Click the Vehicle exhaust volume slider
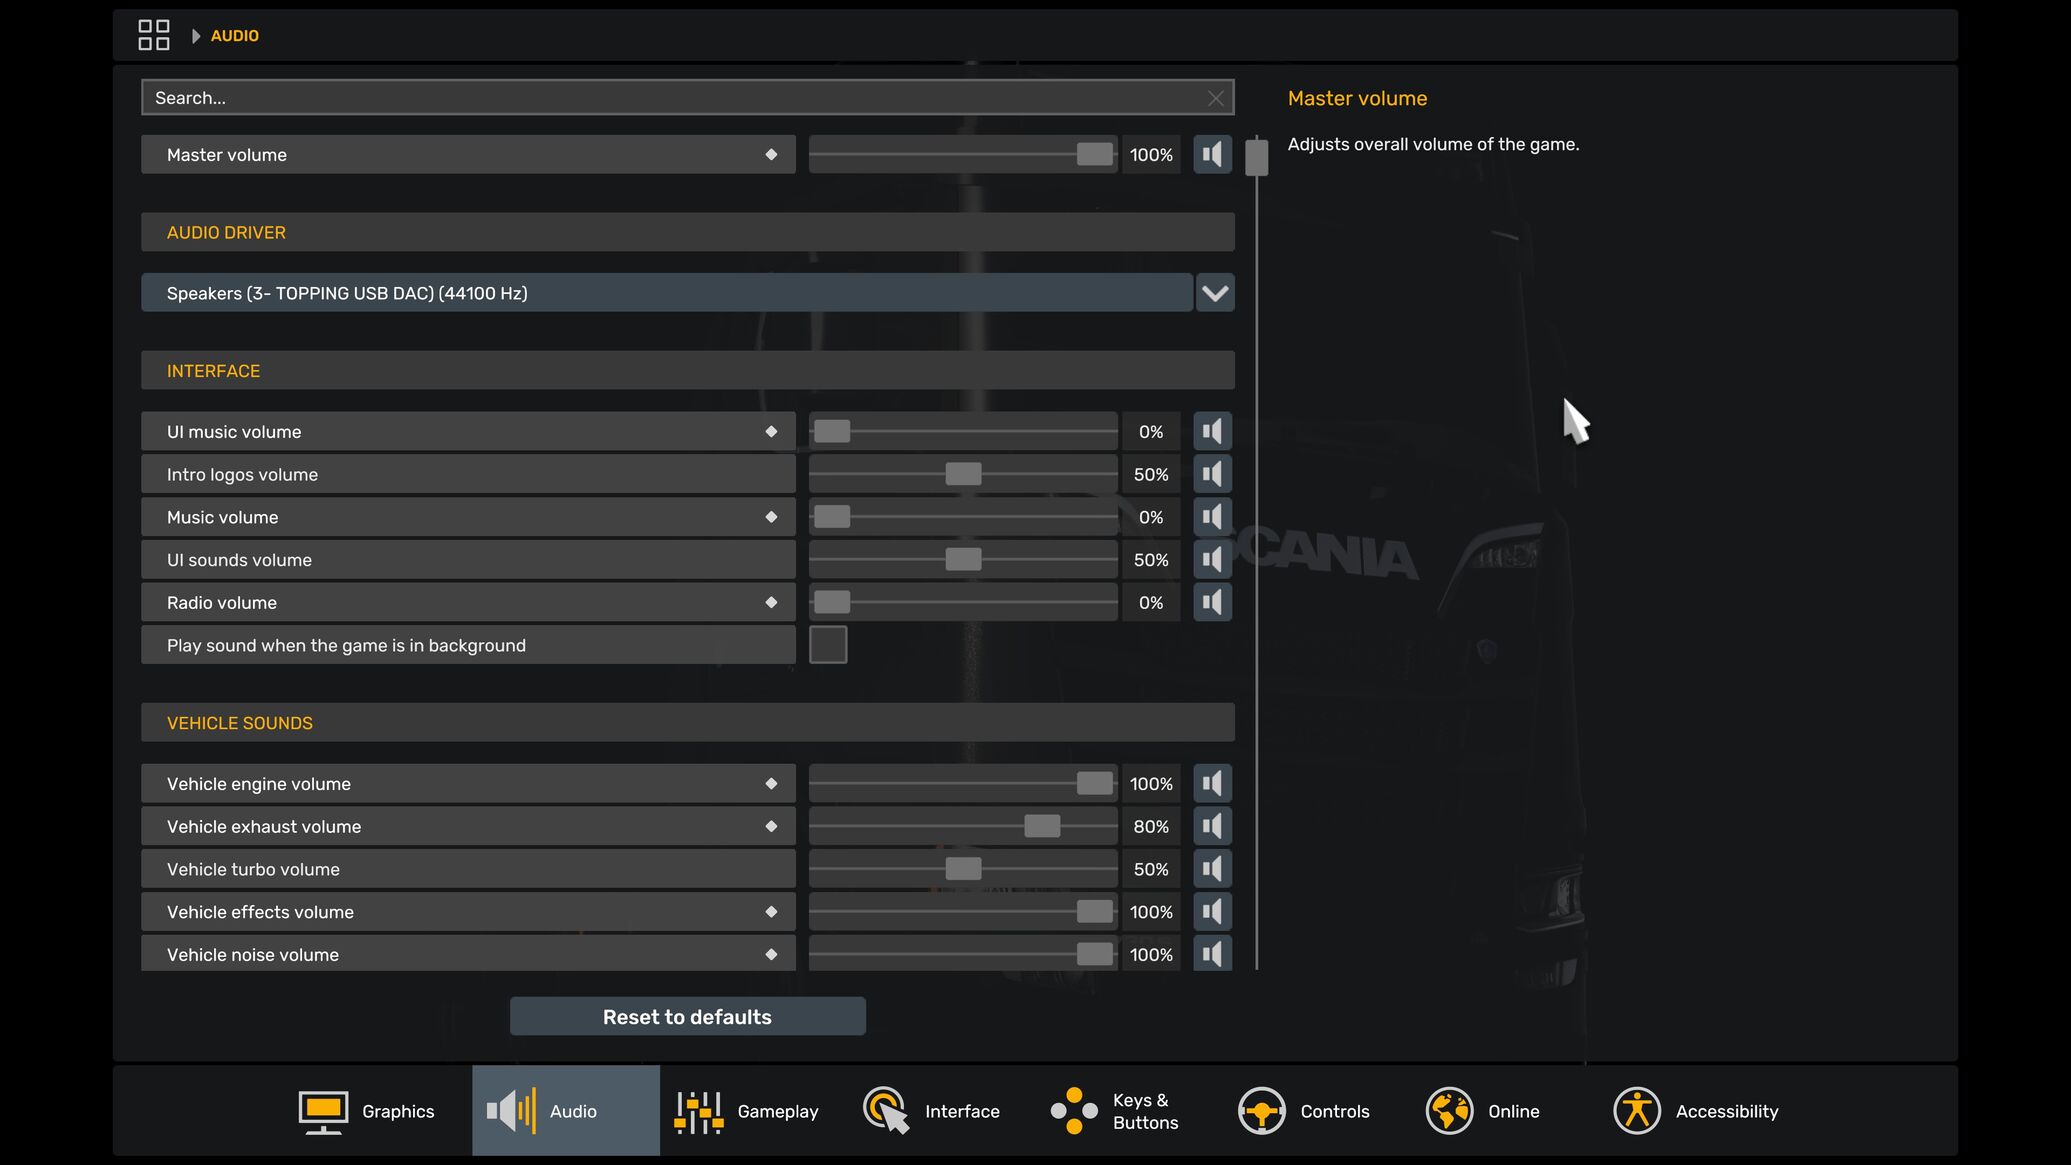 963,826
